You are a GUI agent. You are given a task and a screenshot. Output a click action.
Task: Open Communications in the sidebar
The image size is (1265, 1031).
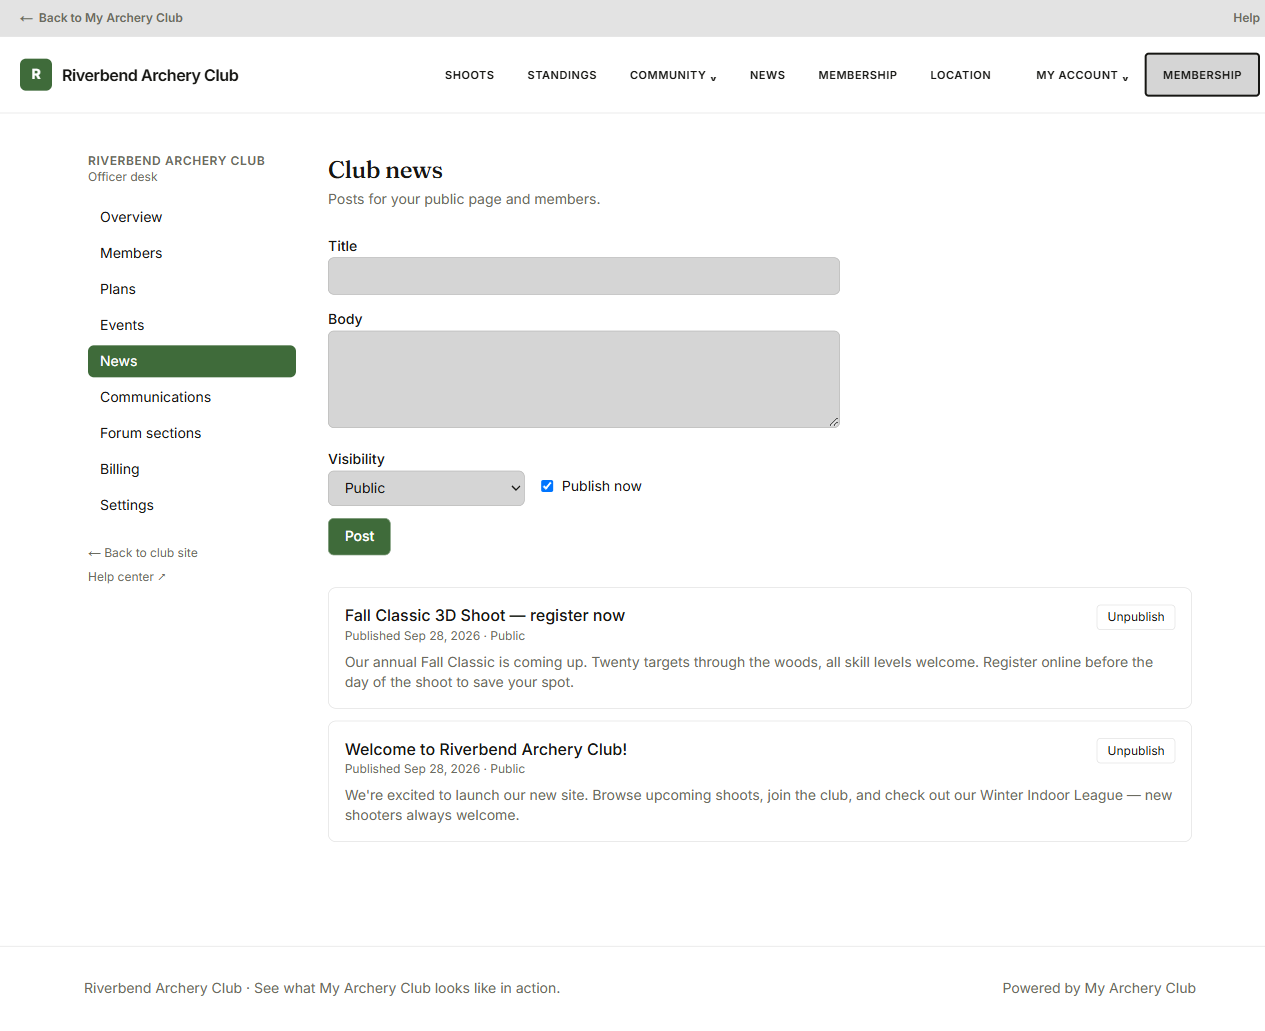tap(192, 397)
